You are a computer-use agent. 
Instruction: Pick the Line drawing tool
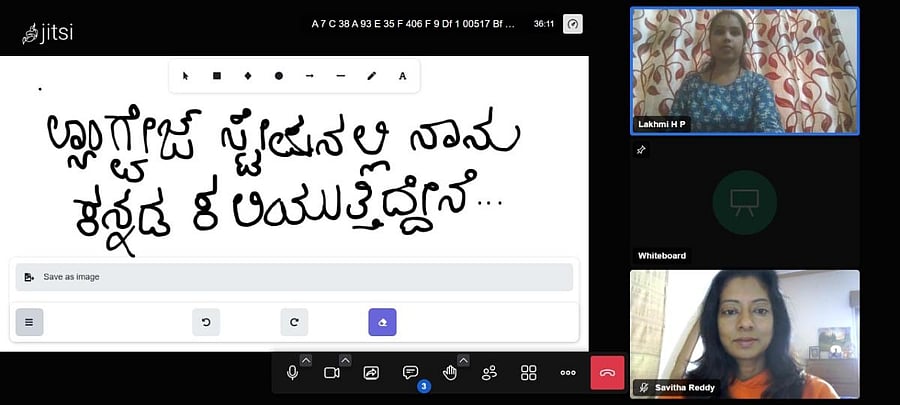tap(341, 76)
